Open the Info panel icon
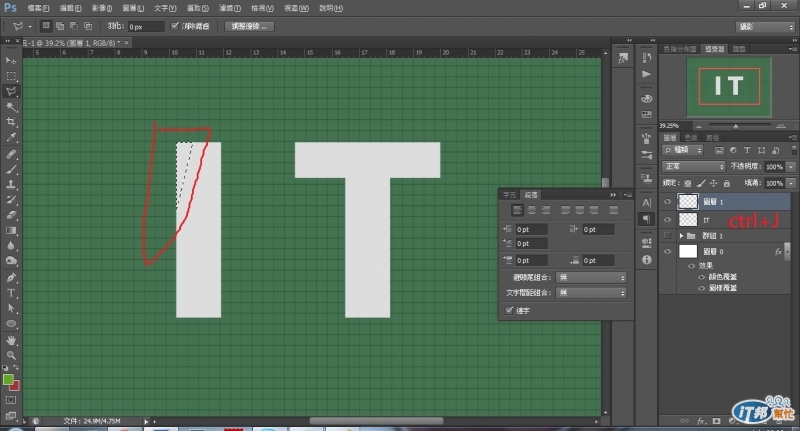 click(647, 260)
